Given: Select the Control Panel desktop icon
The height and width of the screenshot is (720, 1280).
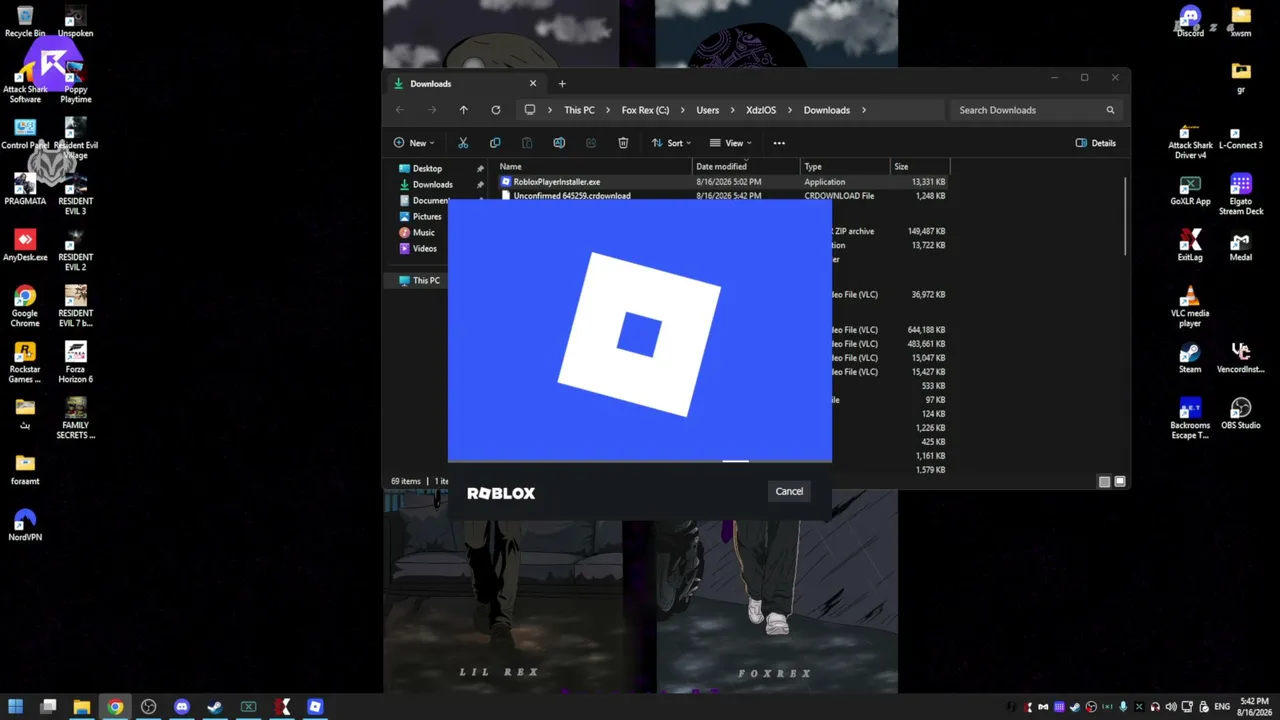Looking at the screenshot, I should click(x=25, y=134).
